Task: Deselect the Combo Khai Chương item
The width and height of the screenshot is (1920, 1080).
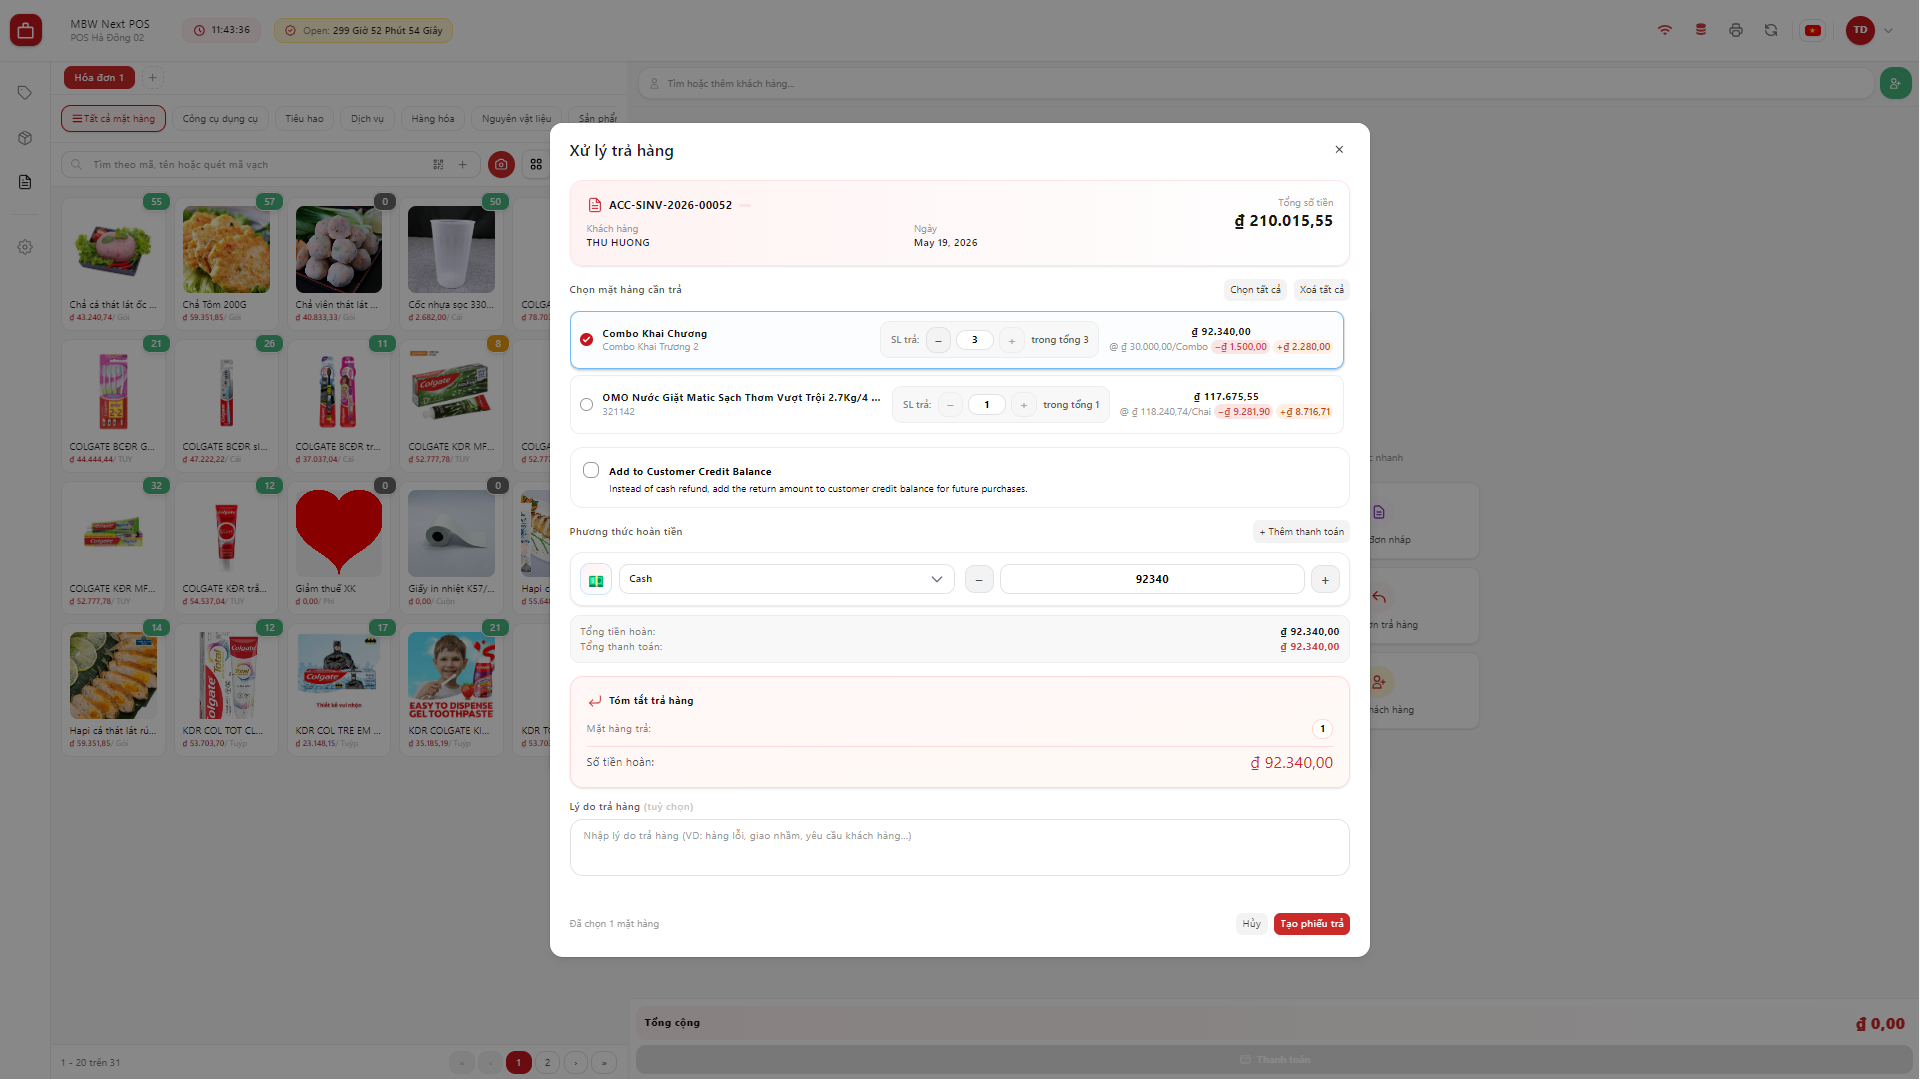Action: (587, 340)
